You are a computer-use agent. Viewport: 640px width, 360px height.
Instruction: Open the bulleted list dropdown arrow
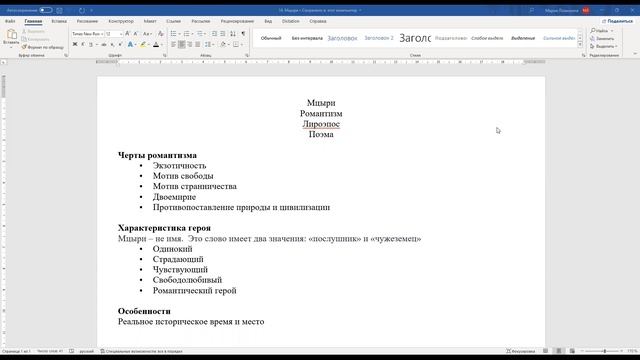pos(180,34)
